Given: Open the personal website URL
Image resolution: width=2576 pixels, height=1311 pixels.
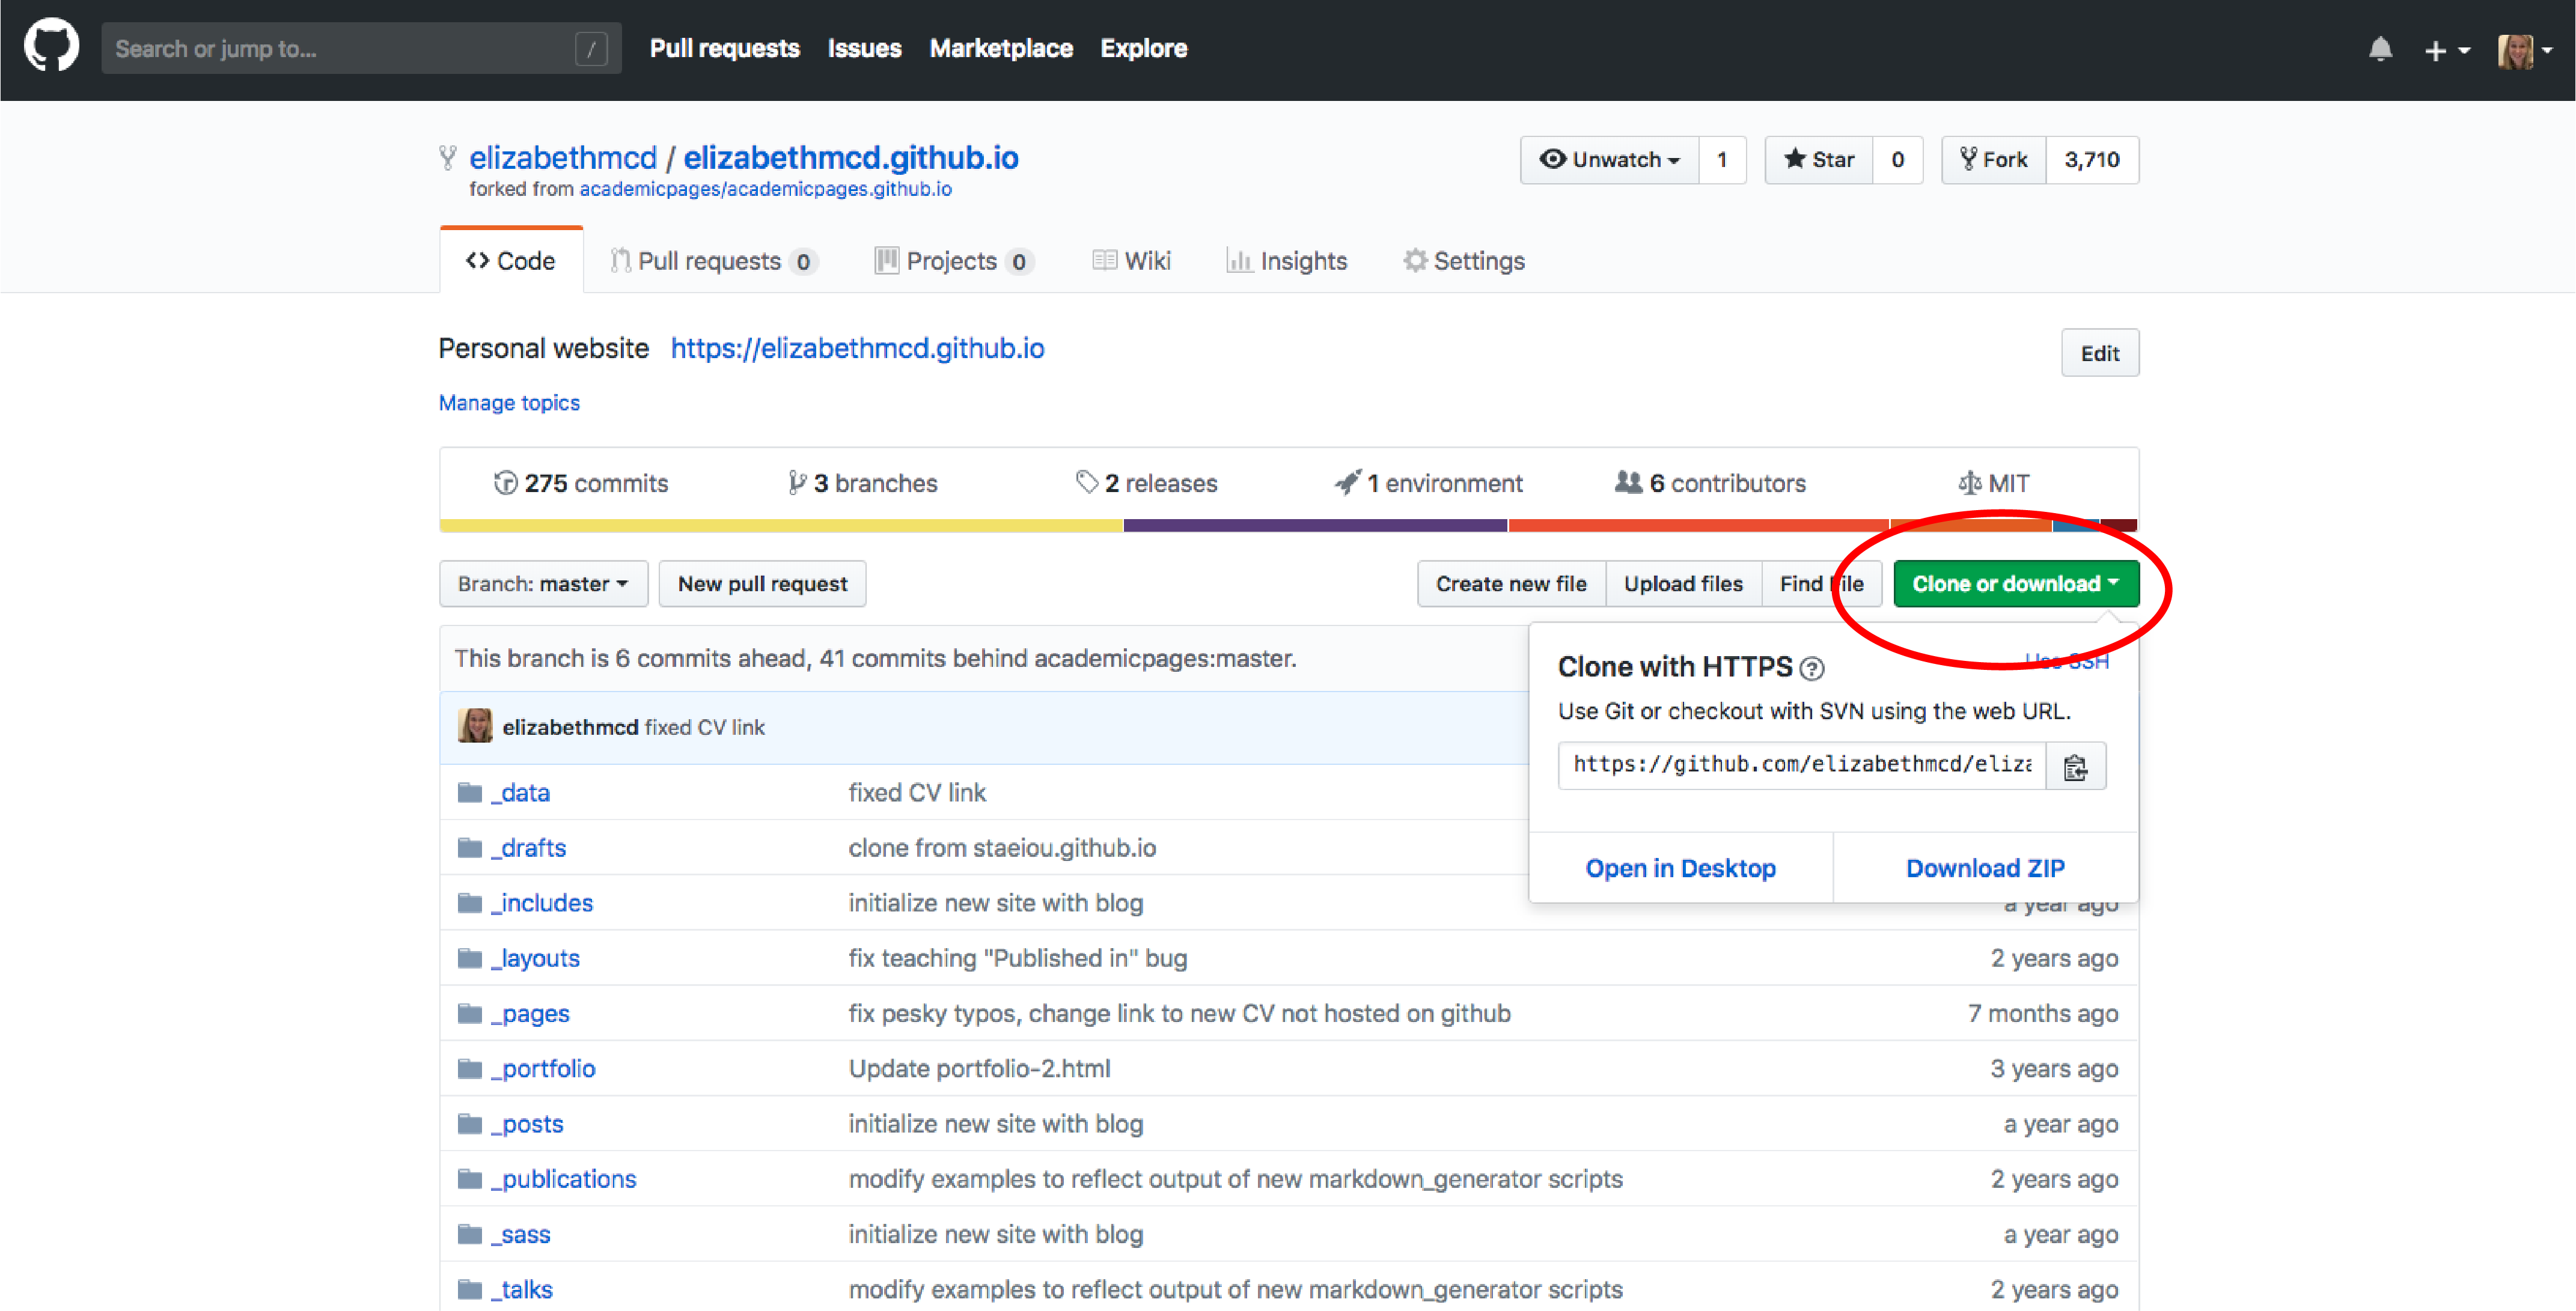Looking at the screenshot, I should pos(857,348).
